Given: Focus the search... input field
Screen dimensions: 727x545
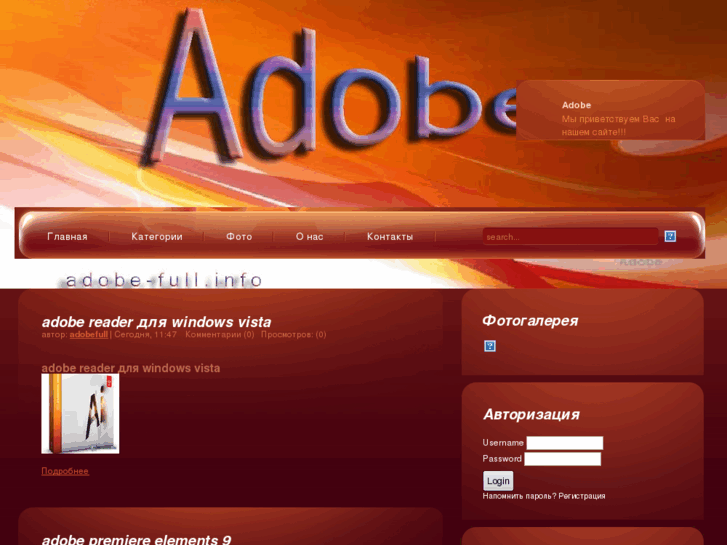Looking at the screenshot, I should pos(570,237).
